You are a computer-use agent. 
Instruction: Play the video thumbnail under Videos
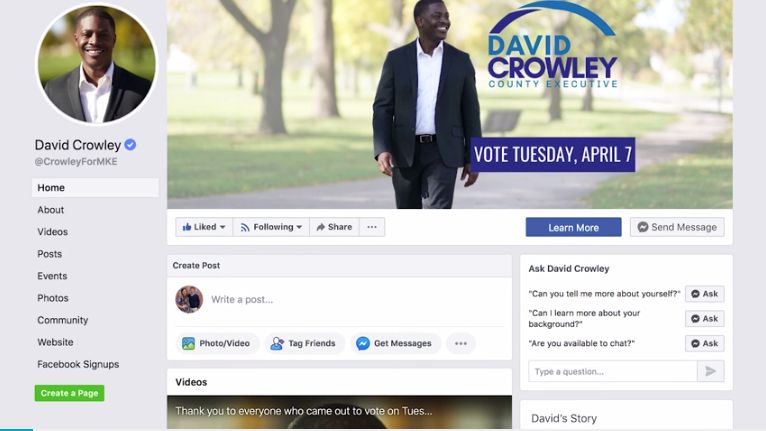pyautogui.click(x=340, y=412)
